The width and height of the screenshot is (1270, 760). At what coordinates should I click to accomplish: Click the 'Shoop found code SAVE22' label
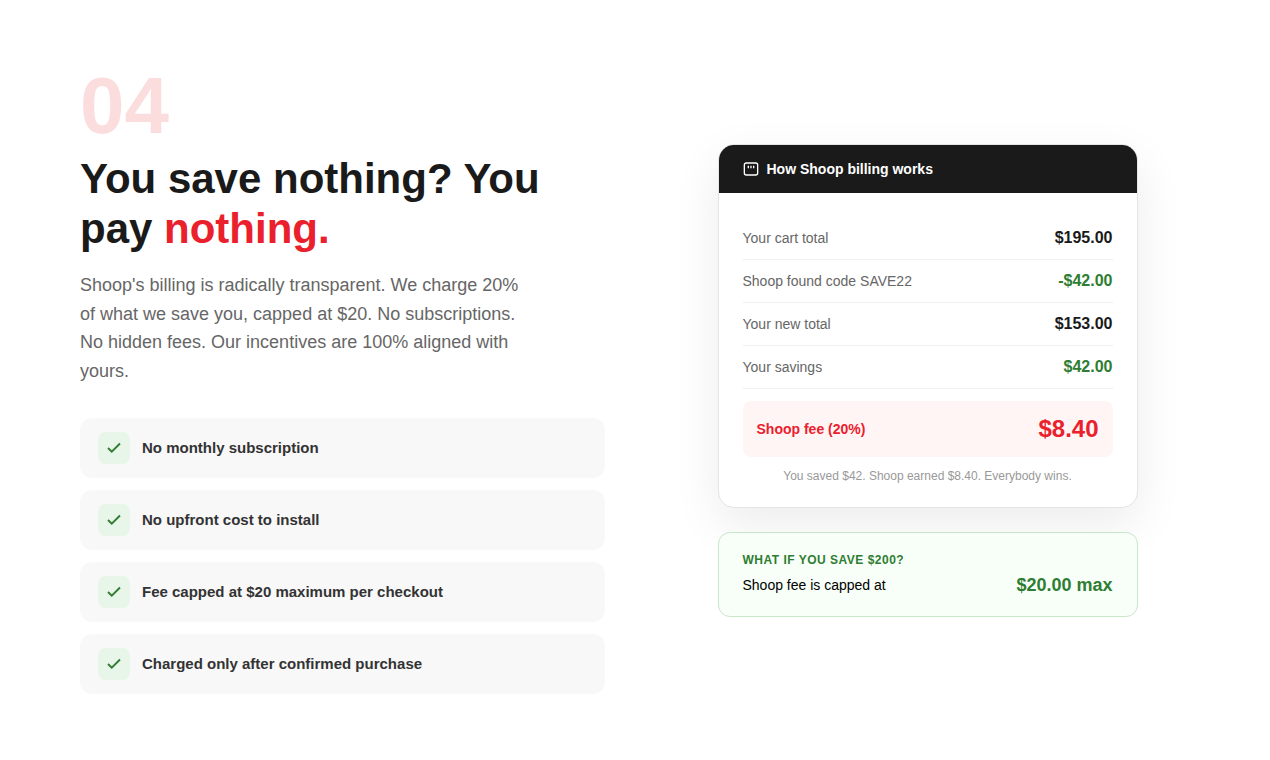click(827, 281)
